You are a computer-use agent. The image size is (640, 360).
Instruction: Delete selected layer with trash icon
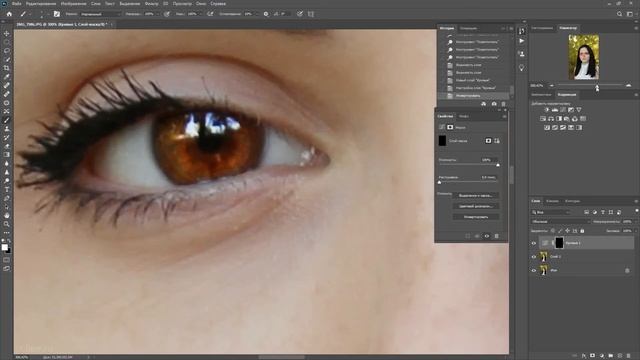[x=629, y=356]
